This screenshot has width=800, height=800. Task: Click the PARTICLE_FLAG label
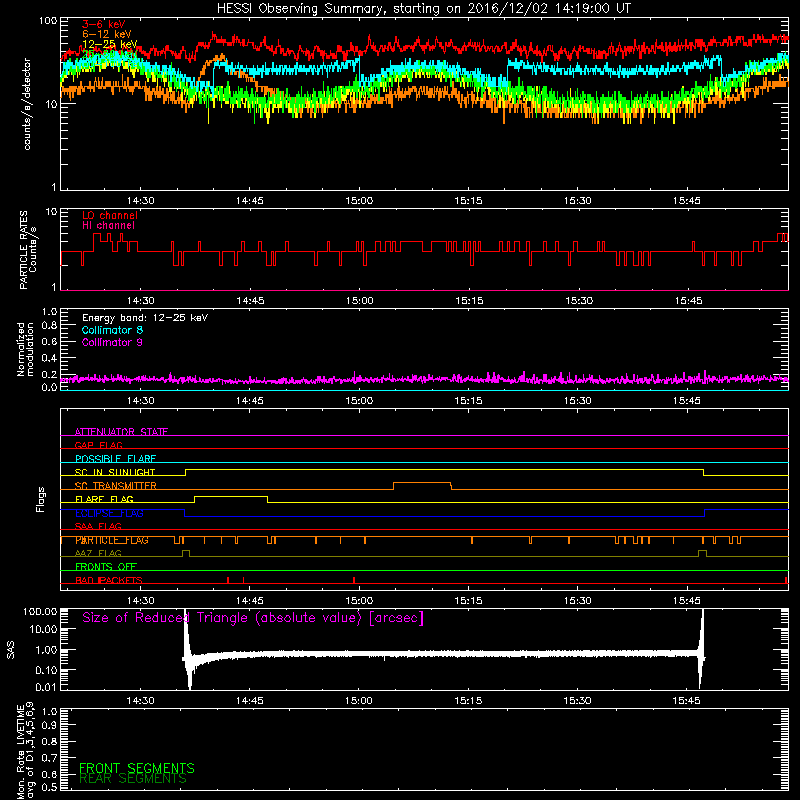pos(112,540)
